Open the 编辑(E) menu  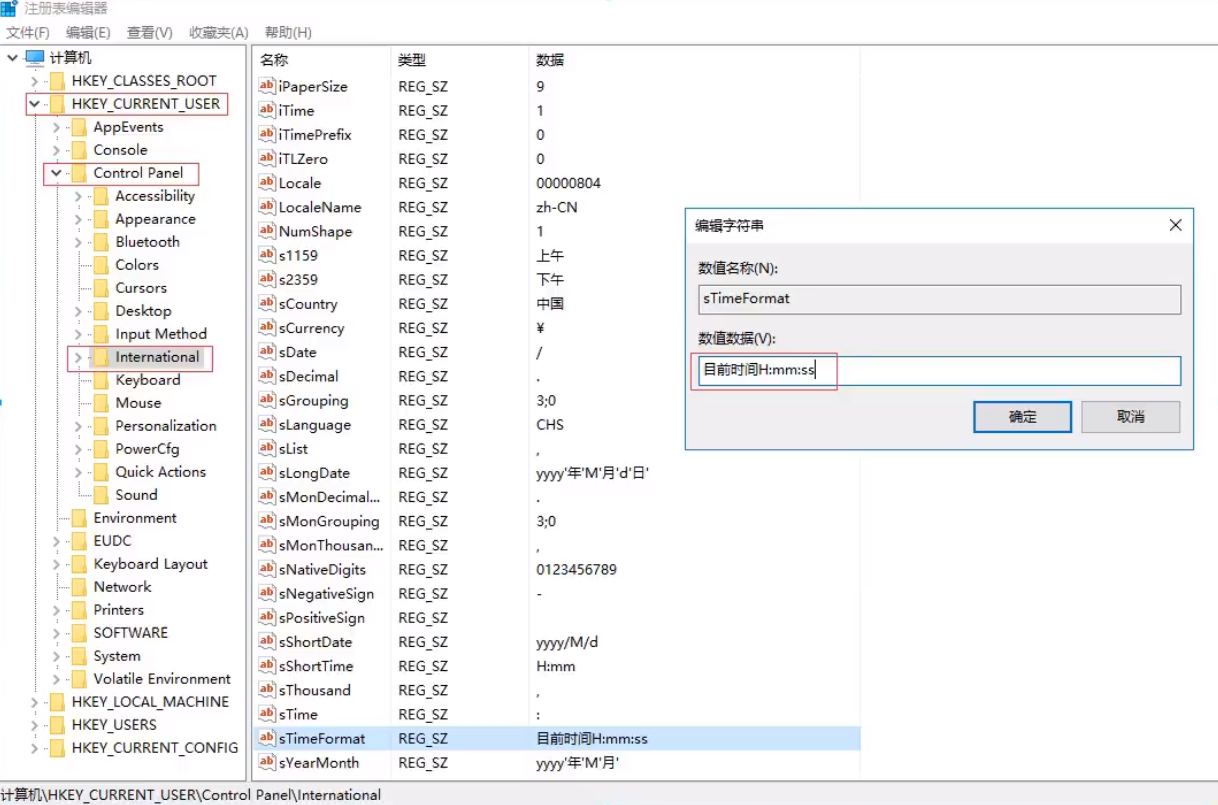click(x=88, y=33)
